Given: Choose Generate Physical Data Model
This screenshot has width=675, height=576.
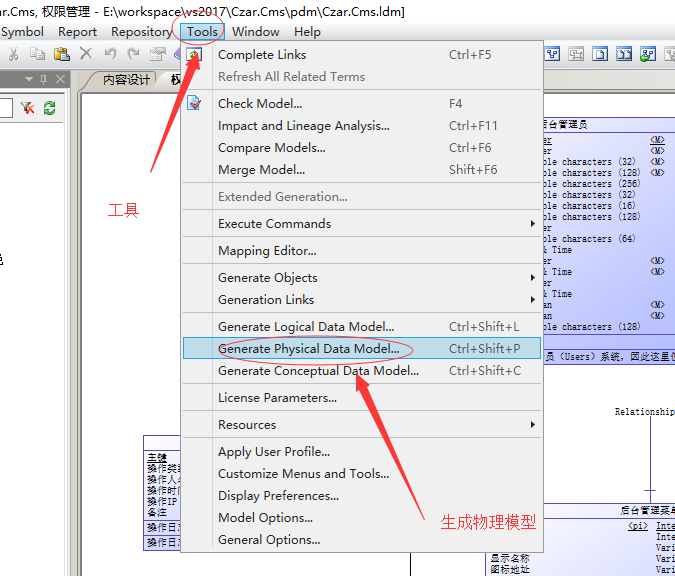Looking at the screenshot, I should click(x=362, y=348).
